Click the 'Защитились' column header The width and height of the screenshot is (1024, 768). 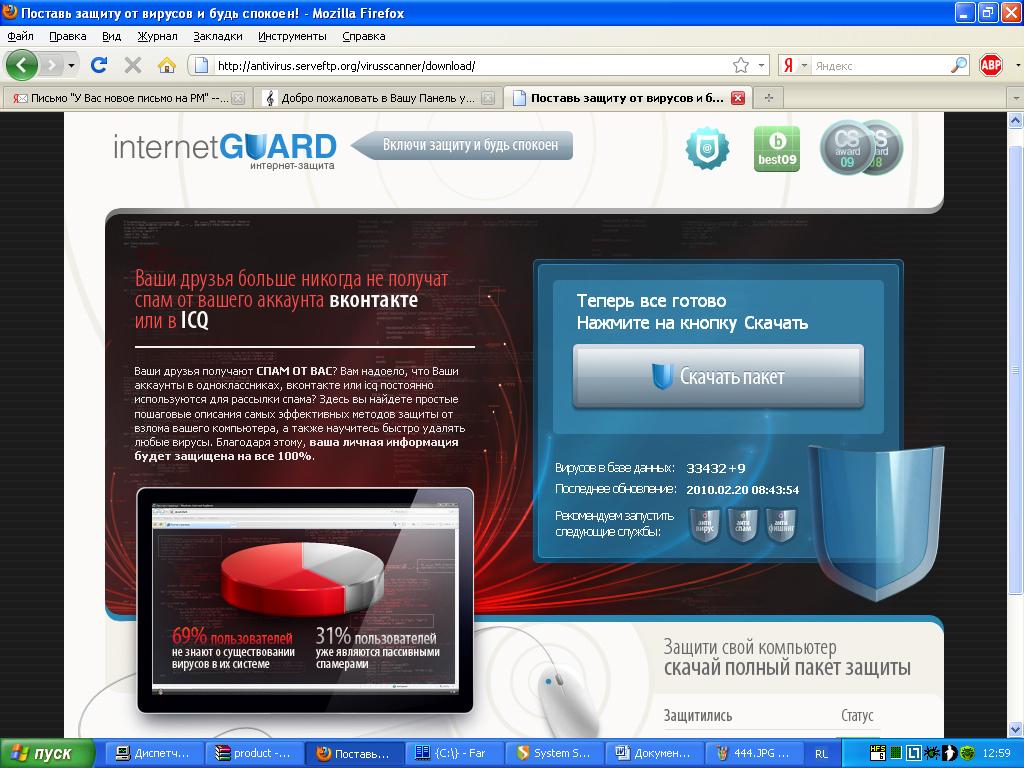(697, 716)
